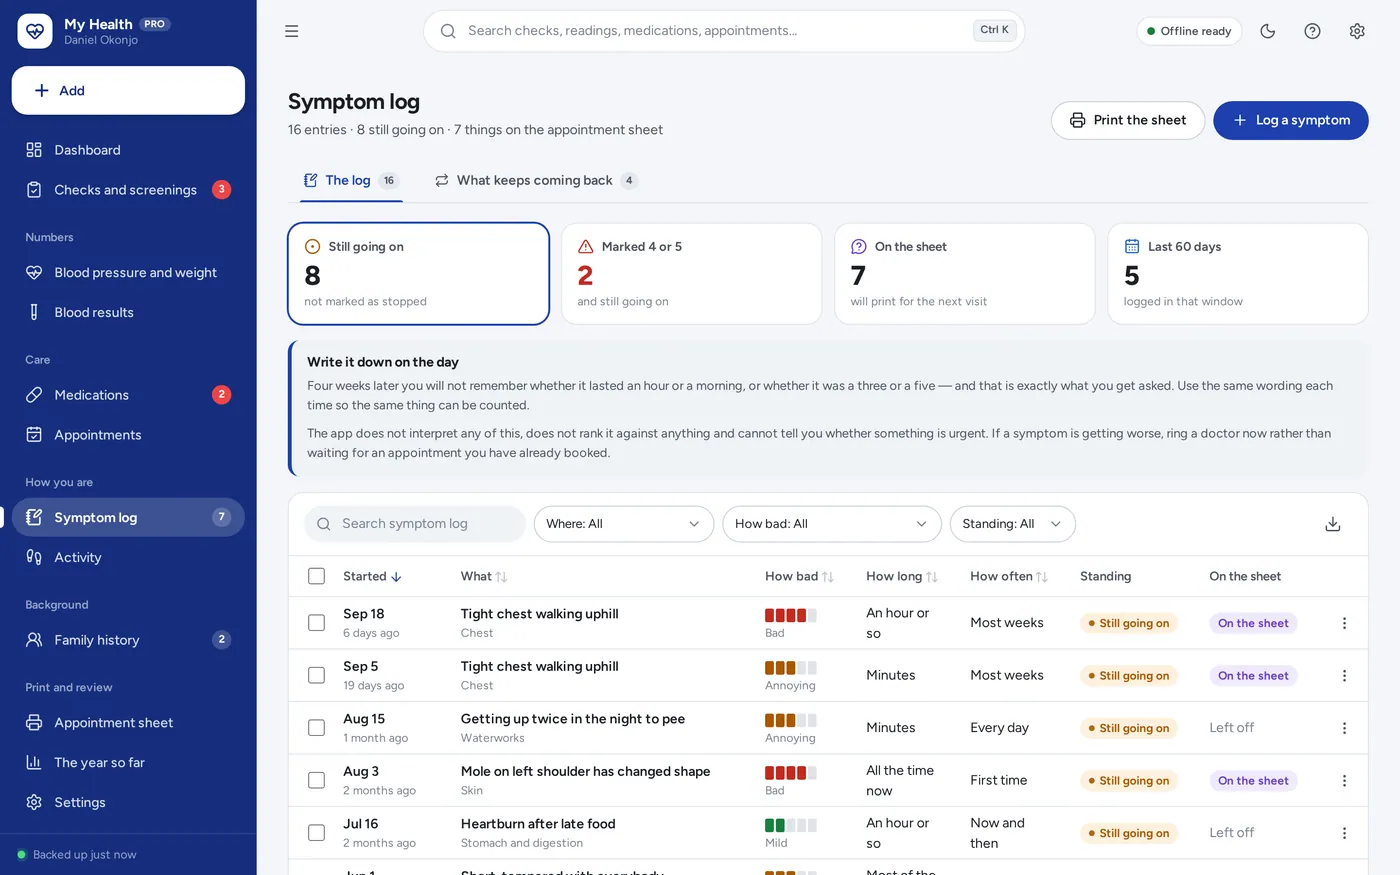Viewport: 1400px width, 875px height.
Task: Open row menu for Aug 15 entry
Action: (x=1344, y=728)
